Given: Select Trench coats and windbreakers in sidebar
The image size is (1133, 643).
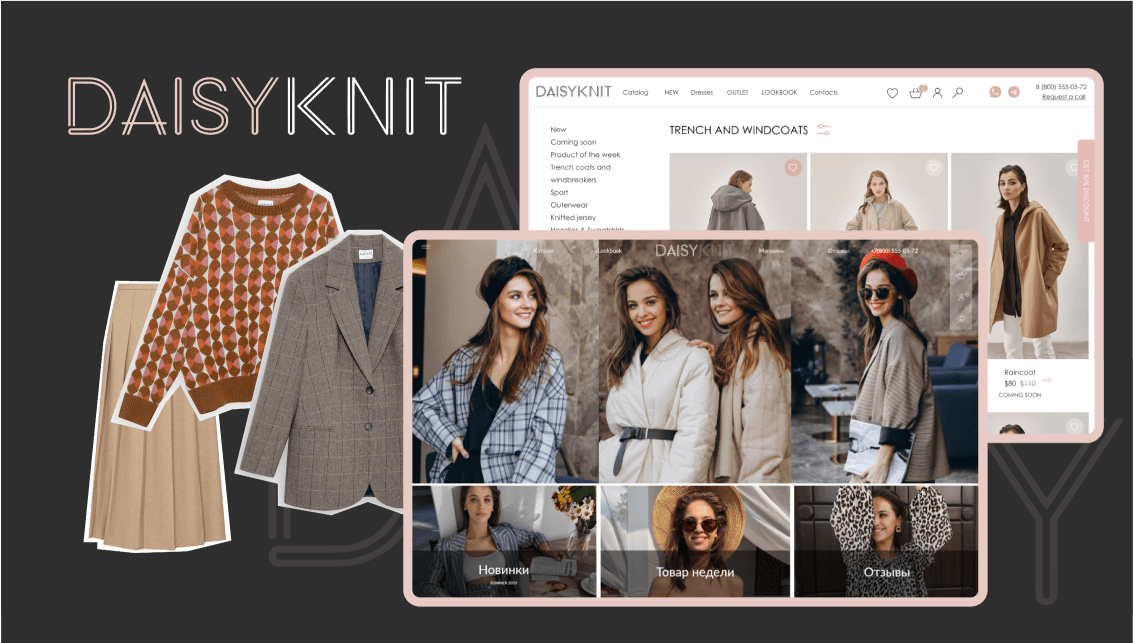Looking at the screenshot, I should [x=580, y=173].
